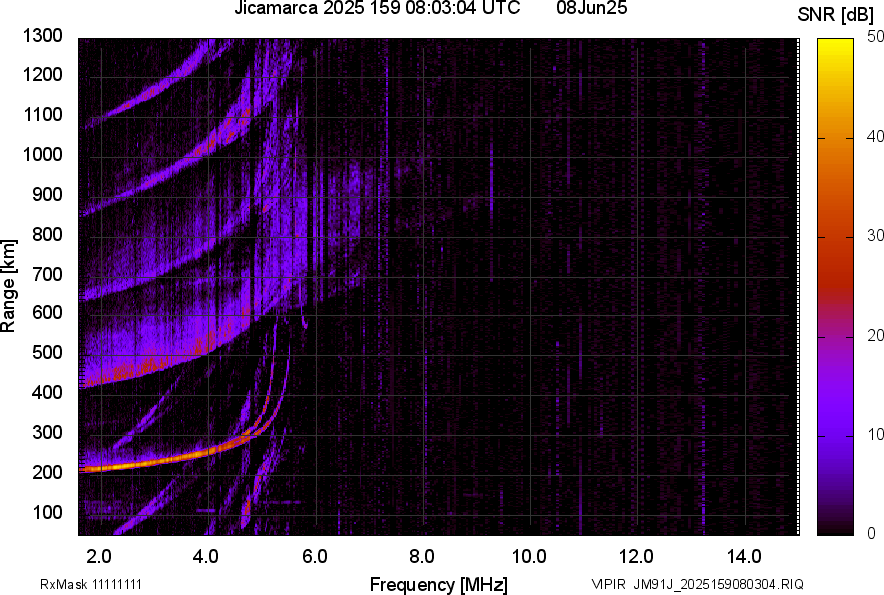This screenshot has width=884, height=595.
Task: Click the 'SNR [dB]' colorbar label
Action: (836, 15)
